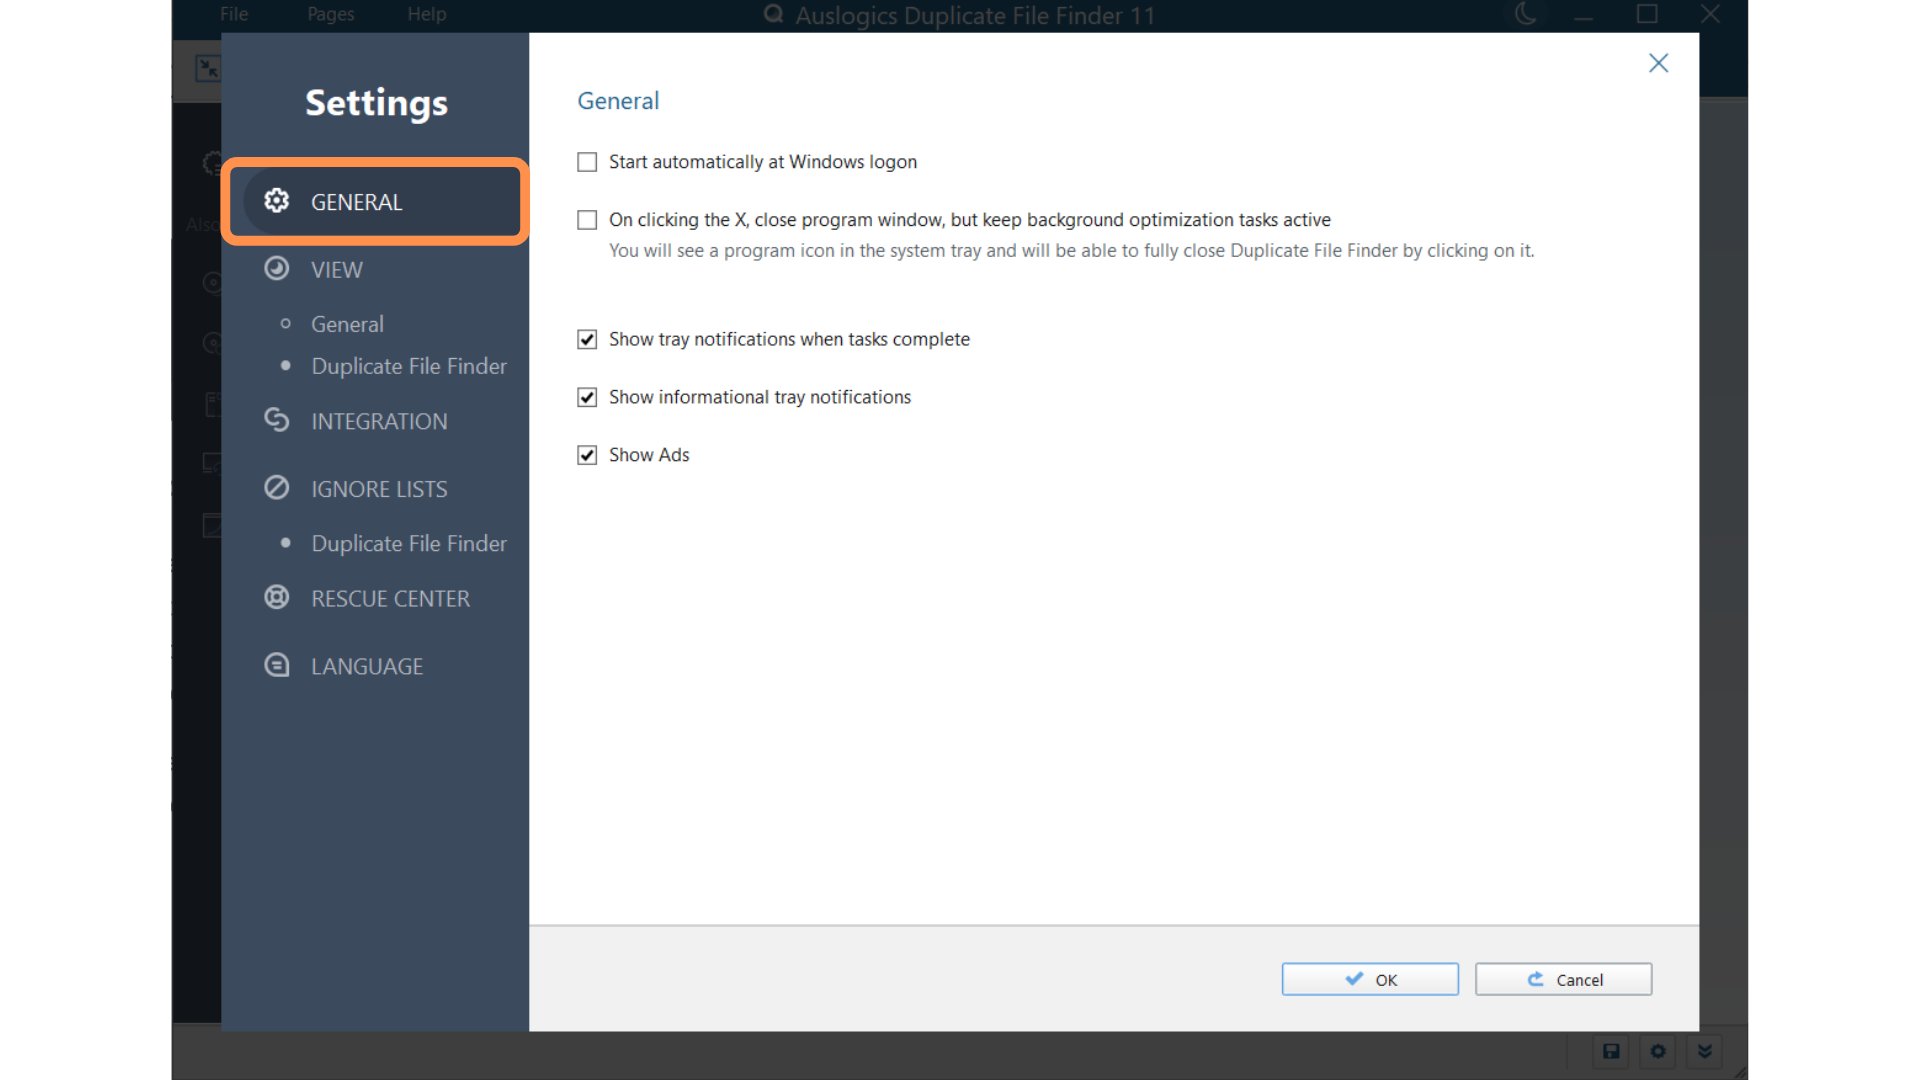
Task: Disable Show Ads checkbox
Action: click(587, 455)
